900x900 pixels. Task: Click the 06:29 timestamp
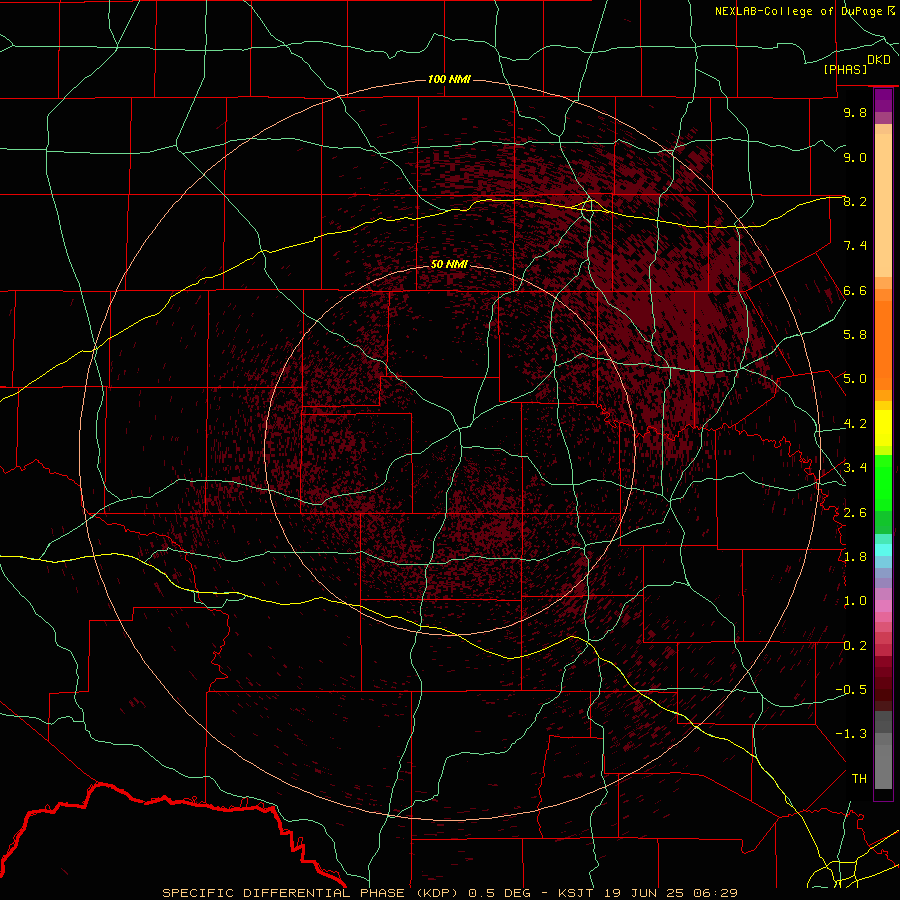pyautogui.click(x=714, y=893)
